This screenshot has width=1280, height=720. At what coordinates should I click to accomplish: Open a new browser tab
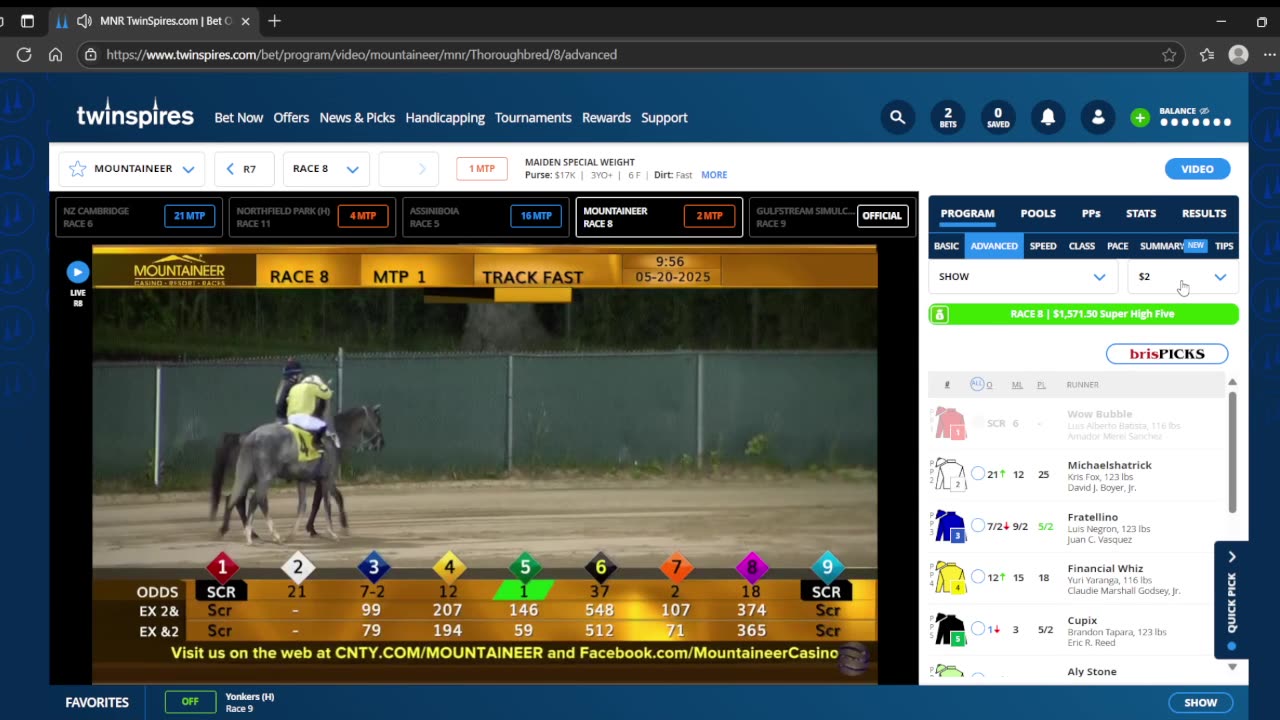(274, 21)
